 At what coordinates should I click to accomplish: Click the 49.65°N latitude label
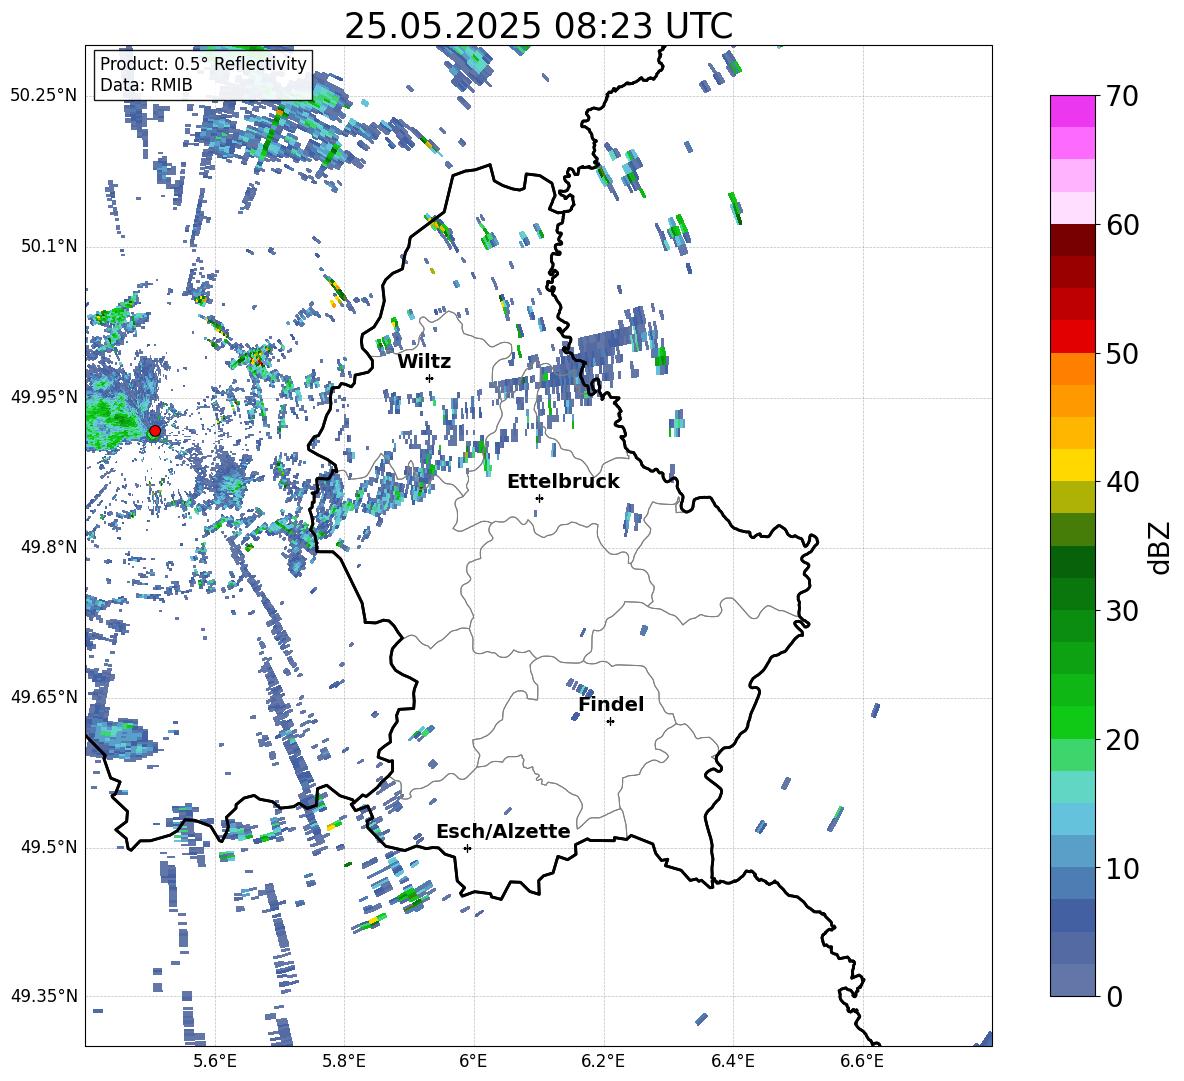tap(44, 697)
